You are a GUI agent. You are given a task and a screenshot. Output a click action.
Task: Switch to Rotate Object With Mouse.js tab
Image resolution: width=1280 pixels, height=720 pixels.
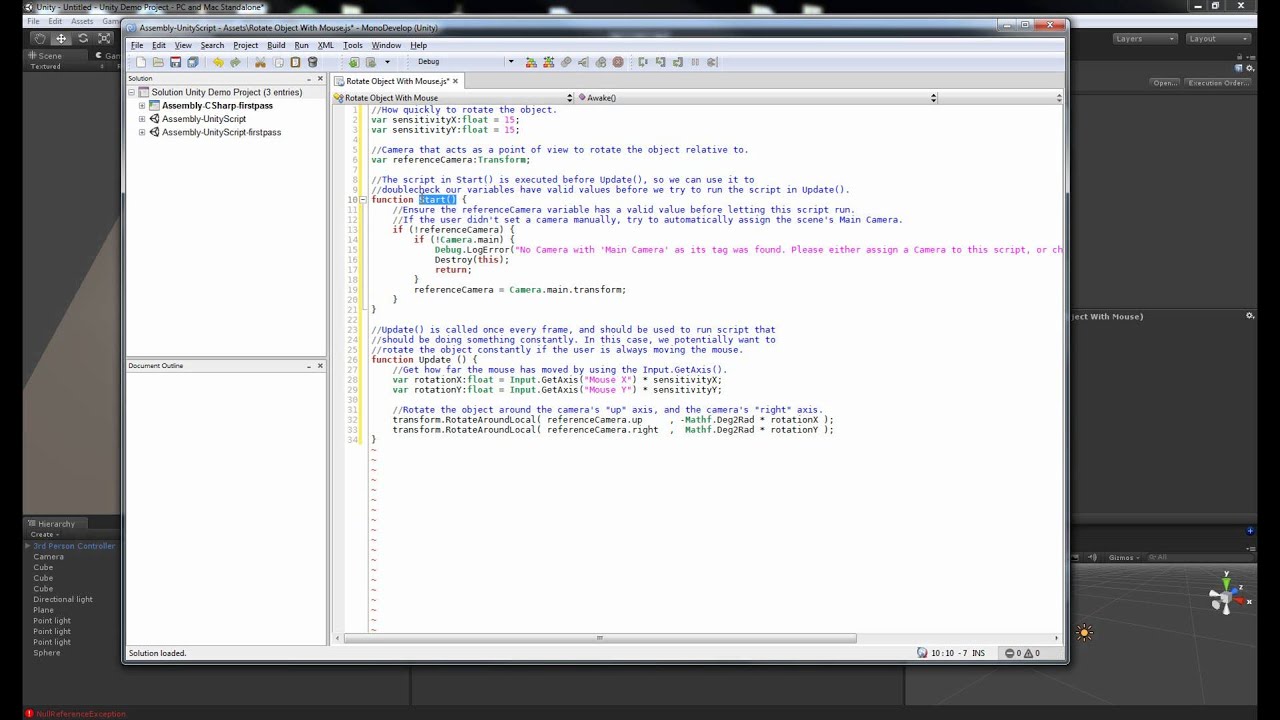click(x=397, y=81)
